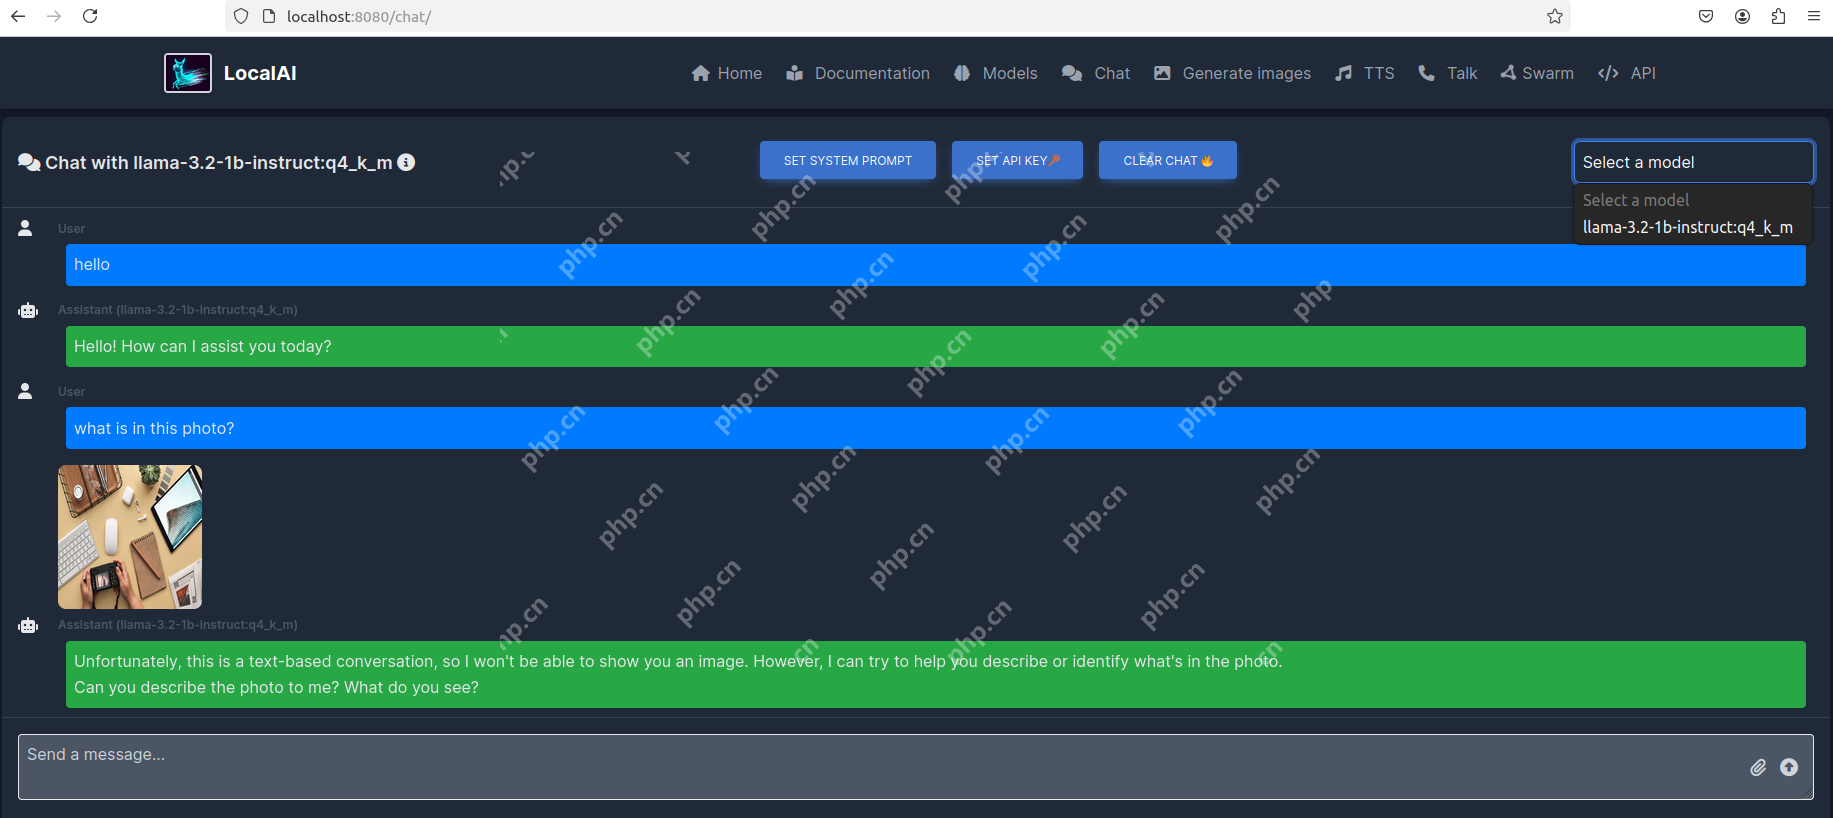Open the uploaded desk photo thumbnail
The width and height of the screenshot is (1833, 818).
click(130, 537)
